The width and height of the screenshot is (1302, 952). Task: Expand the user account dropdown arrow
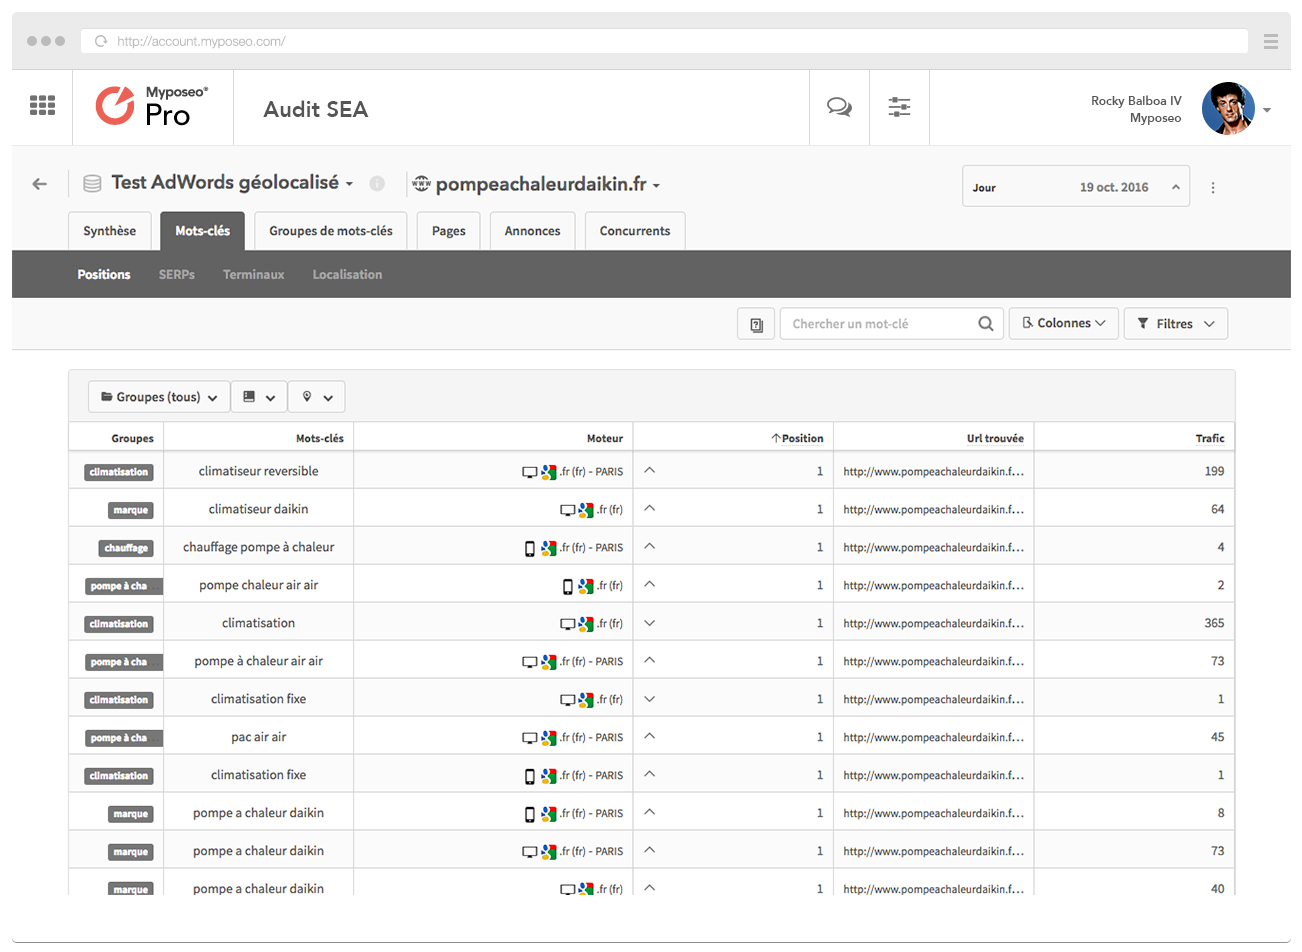pyautogui.click(x=1267, y=110)
